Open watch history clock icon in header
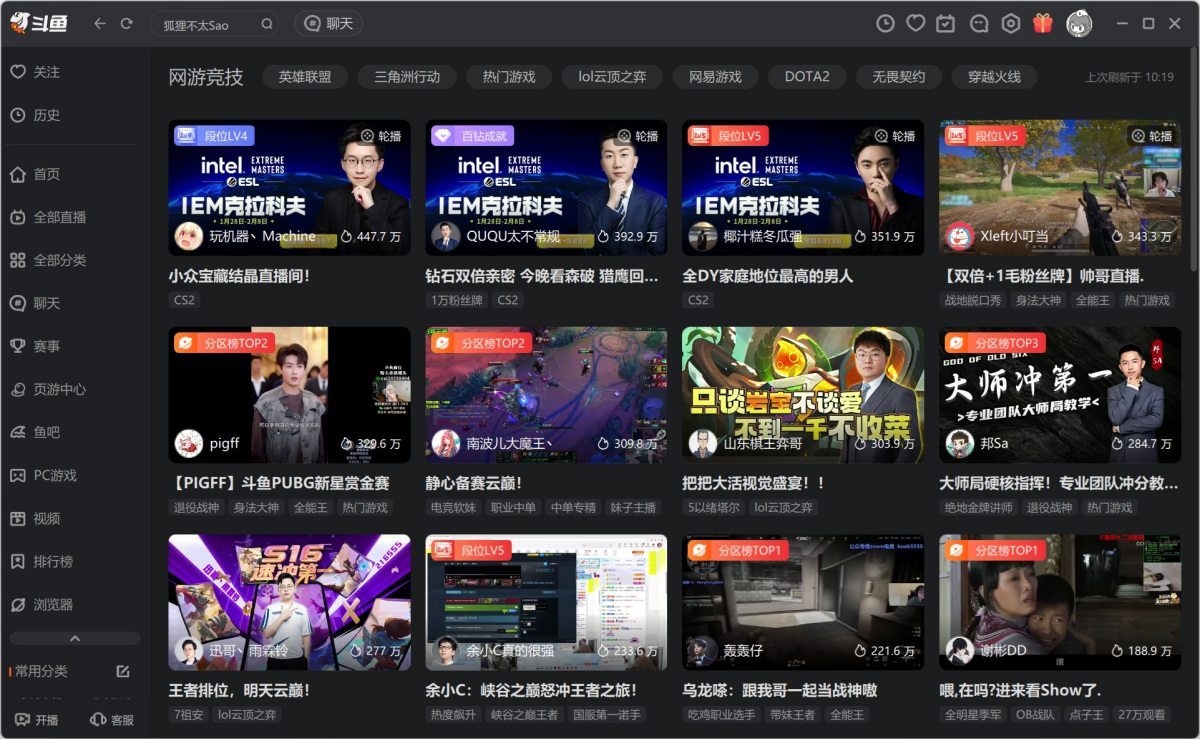The image size is (1200, 739). coord(885,23)
